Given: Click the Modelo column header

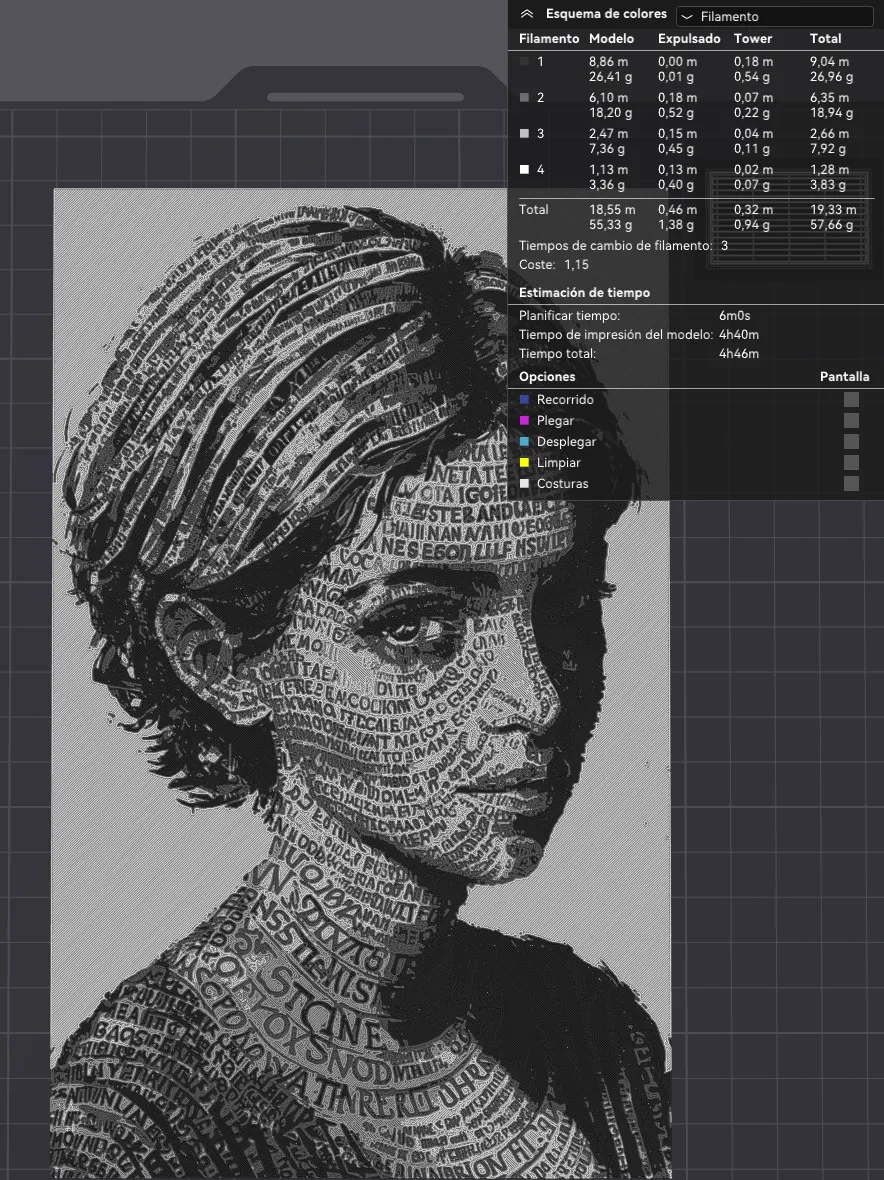Looking at the screenshot, I should [611, 38].
